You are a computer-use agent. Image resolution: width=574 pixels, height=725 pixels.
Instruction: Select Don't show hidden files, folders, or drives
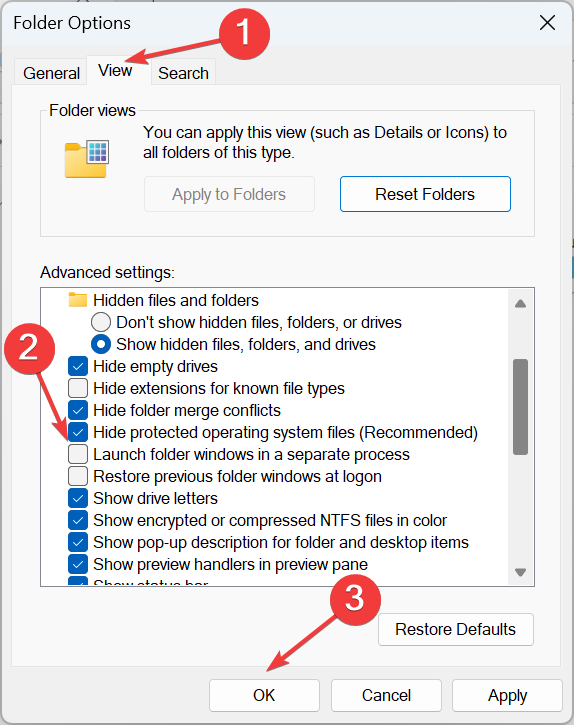101,322
